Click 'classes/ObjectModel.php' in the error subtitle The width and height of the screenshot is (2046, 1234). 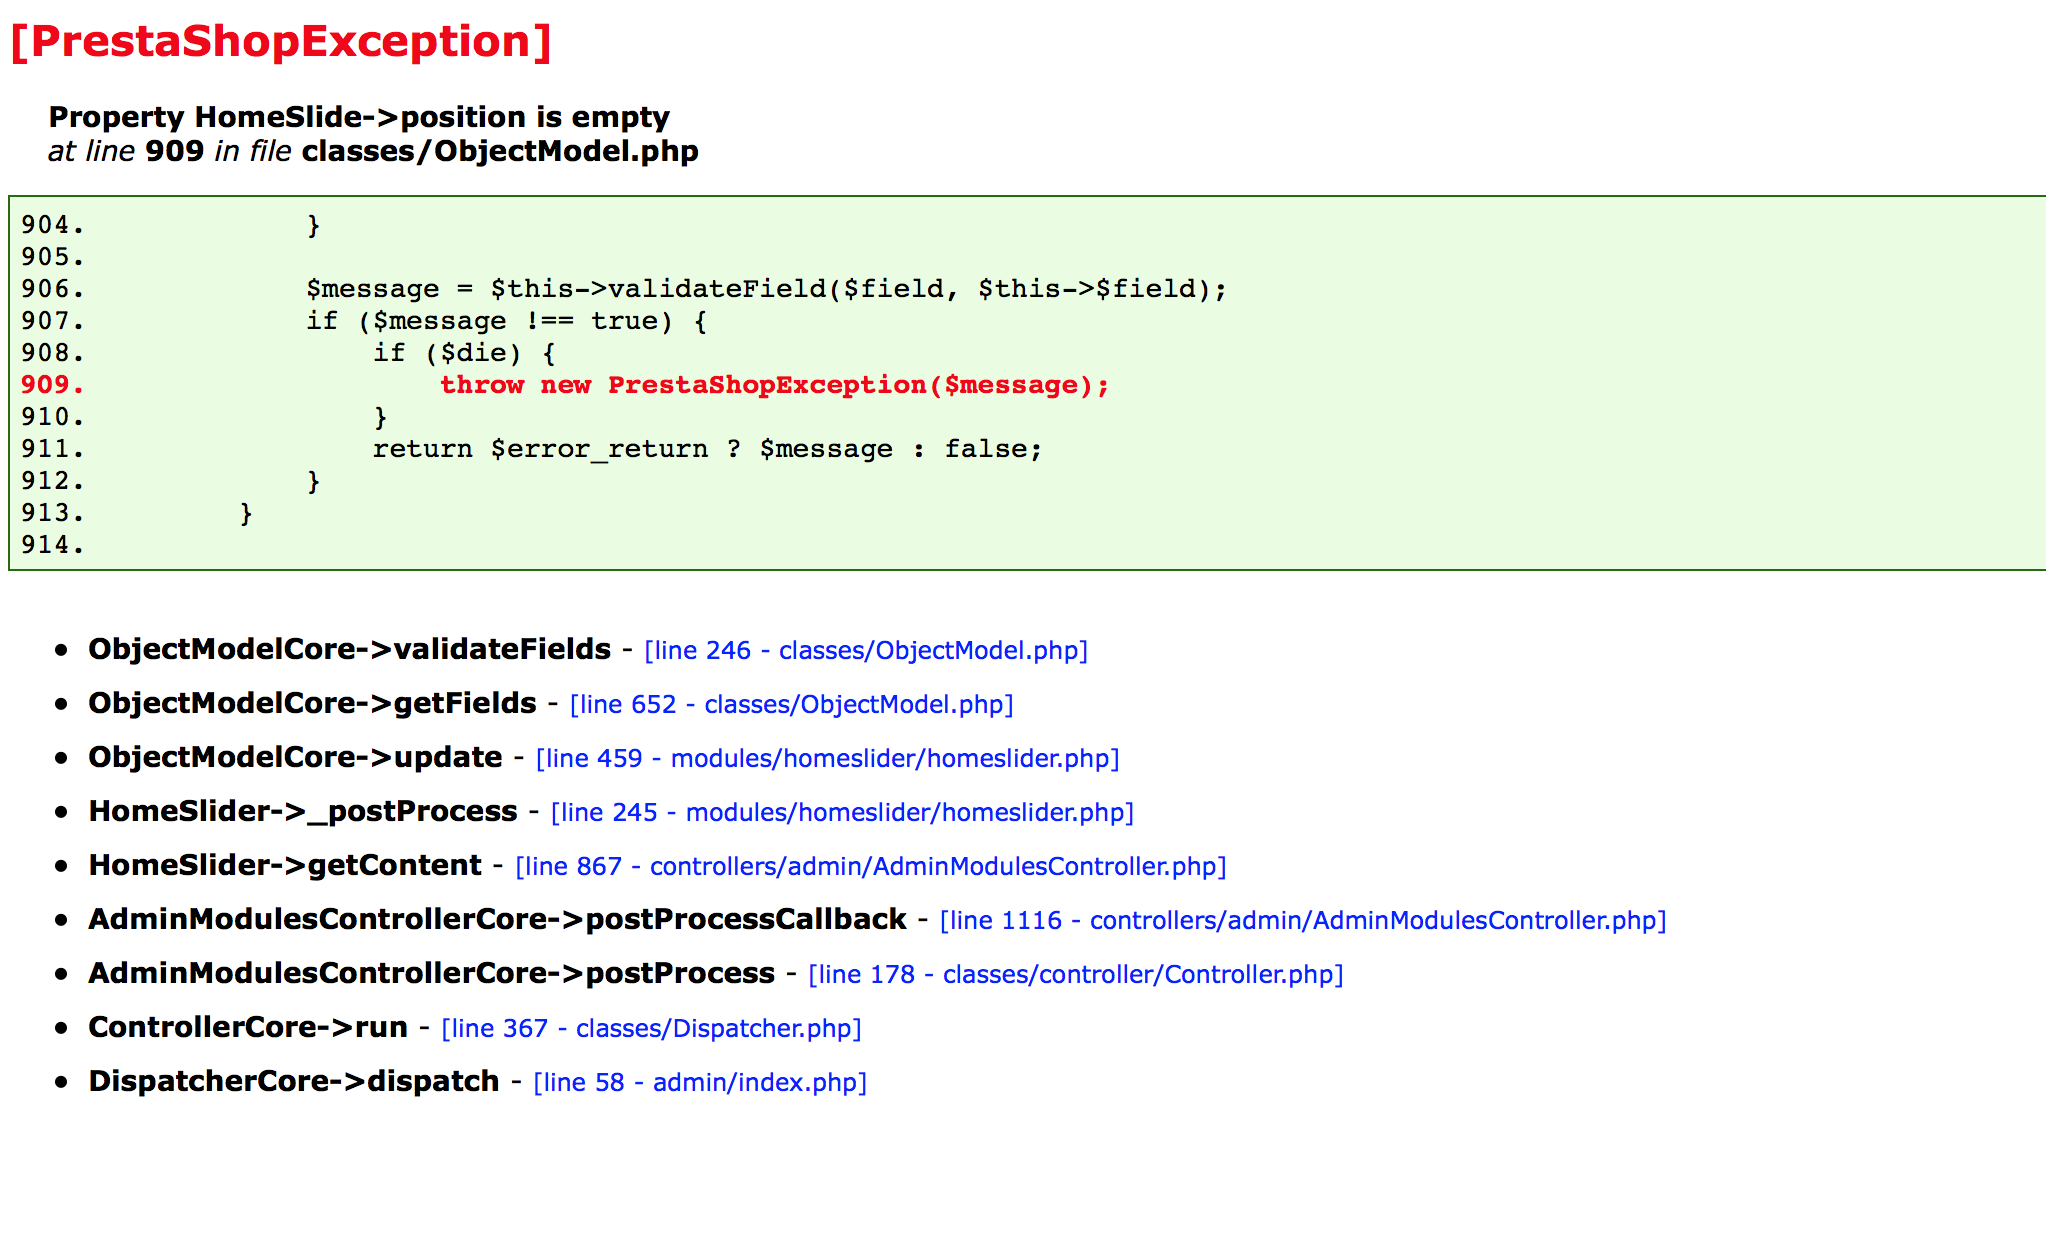pyautogui.click(x=500, y=151)
